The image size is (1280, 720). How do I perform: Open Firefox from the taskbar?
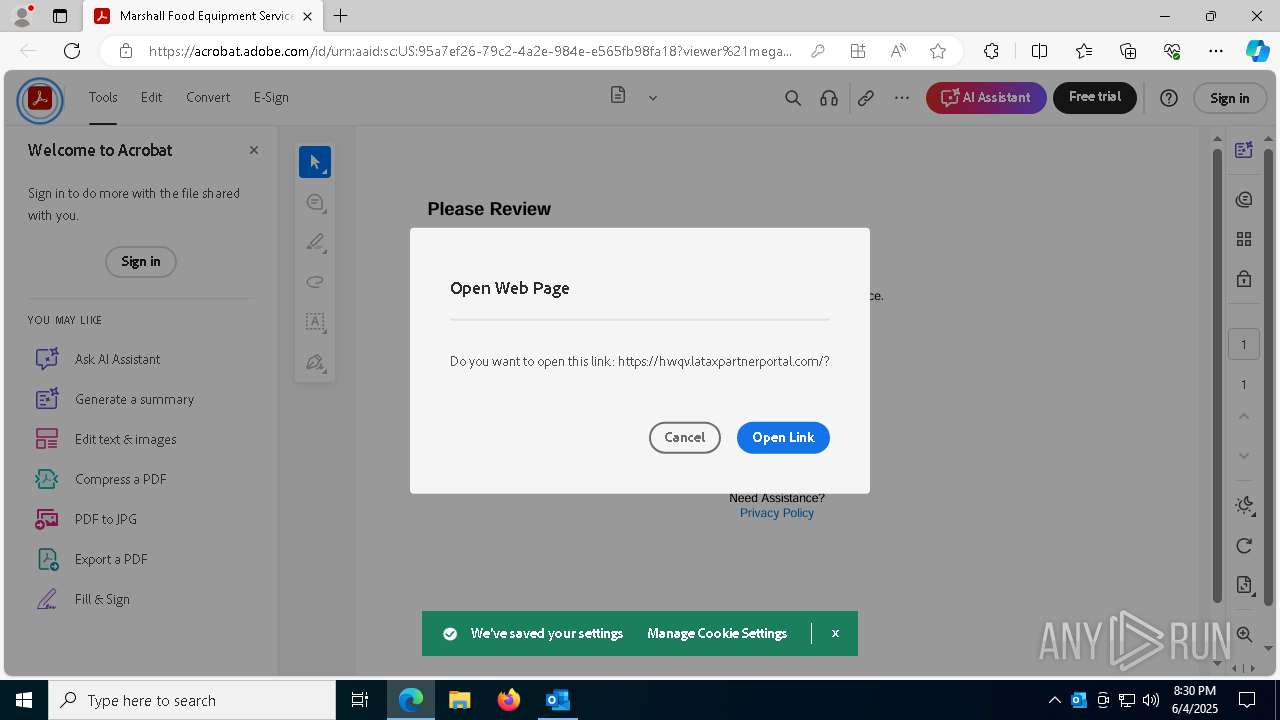tap(509, 700)
